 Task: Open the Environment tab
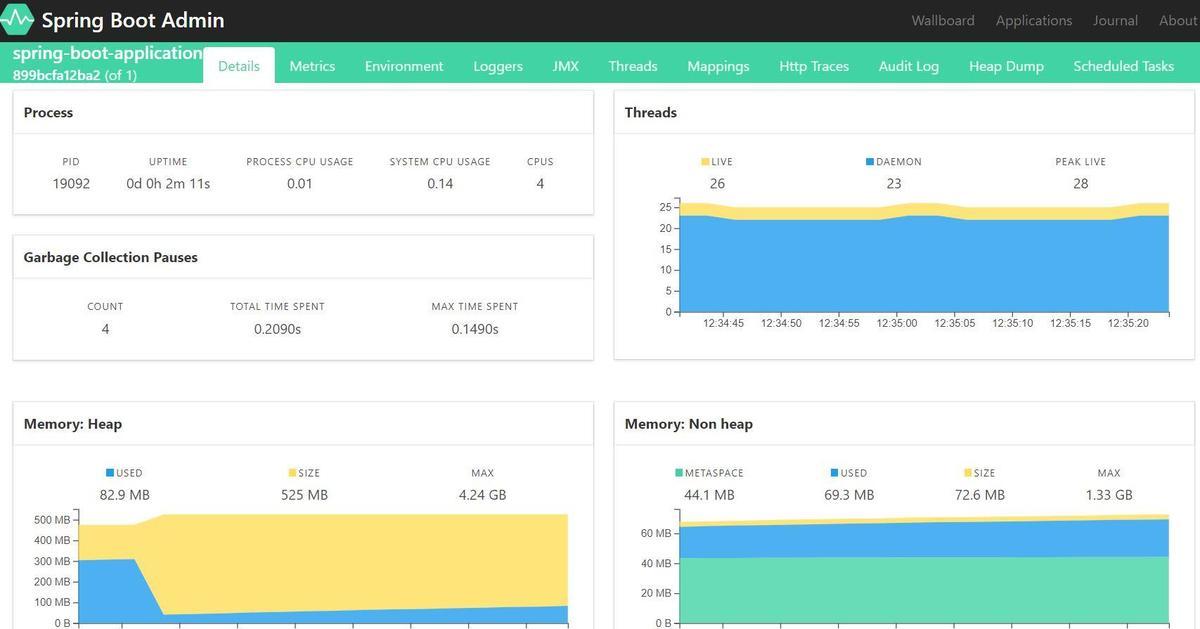pyautogui.click(x=404, y=65)
